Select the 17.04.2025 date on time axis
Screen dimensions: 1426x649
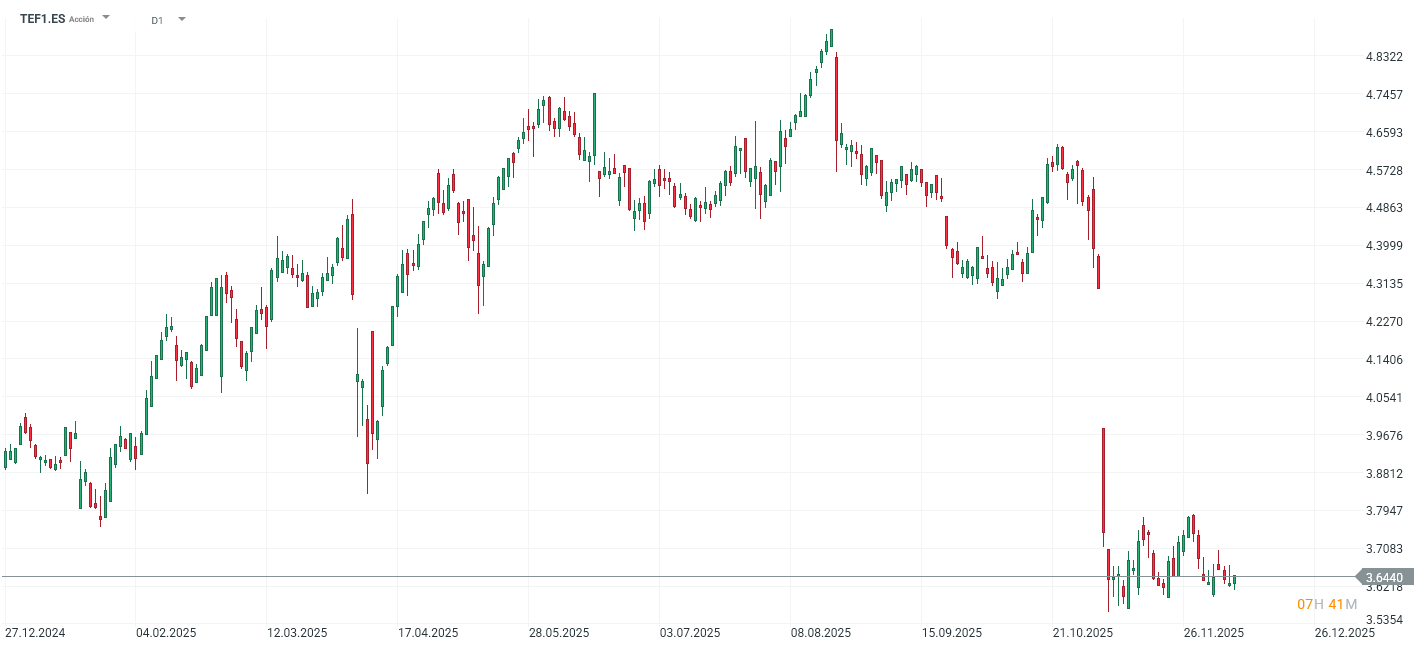tap(428, 633)
